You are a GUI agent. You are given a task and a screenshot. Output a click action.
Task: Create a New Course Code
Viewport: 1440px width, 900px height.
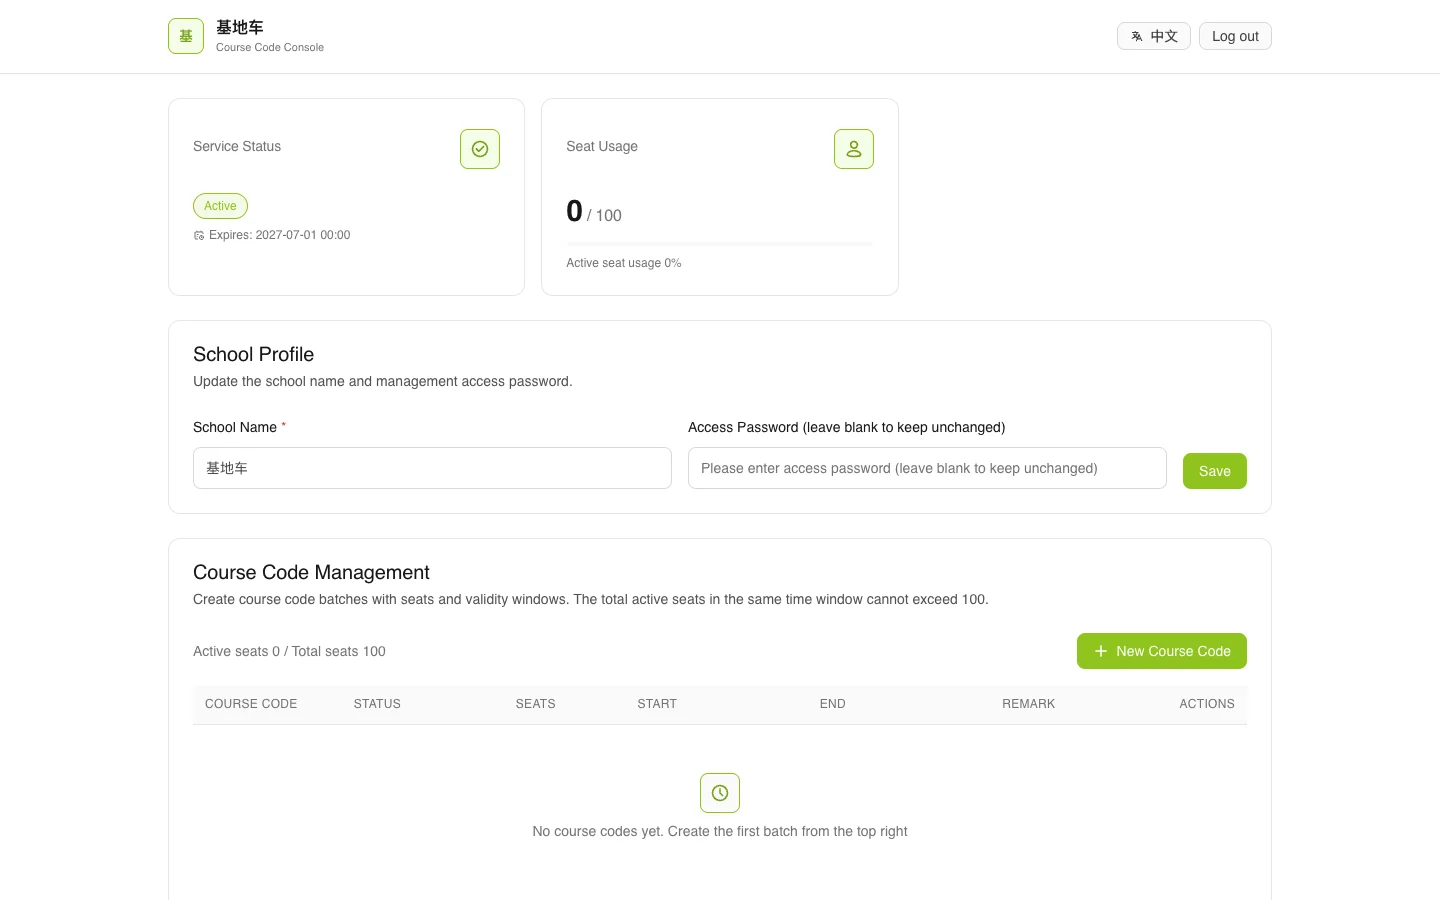point(1162,651)
